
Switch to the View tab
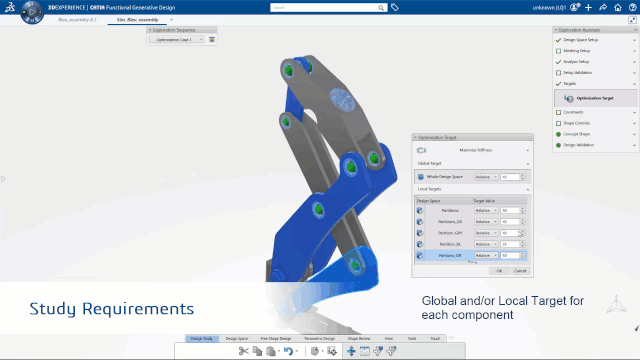[x=389, y=338]
